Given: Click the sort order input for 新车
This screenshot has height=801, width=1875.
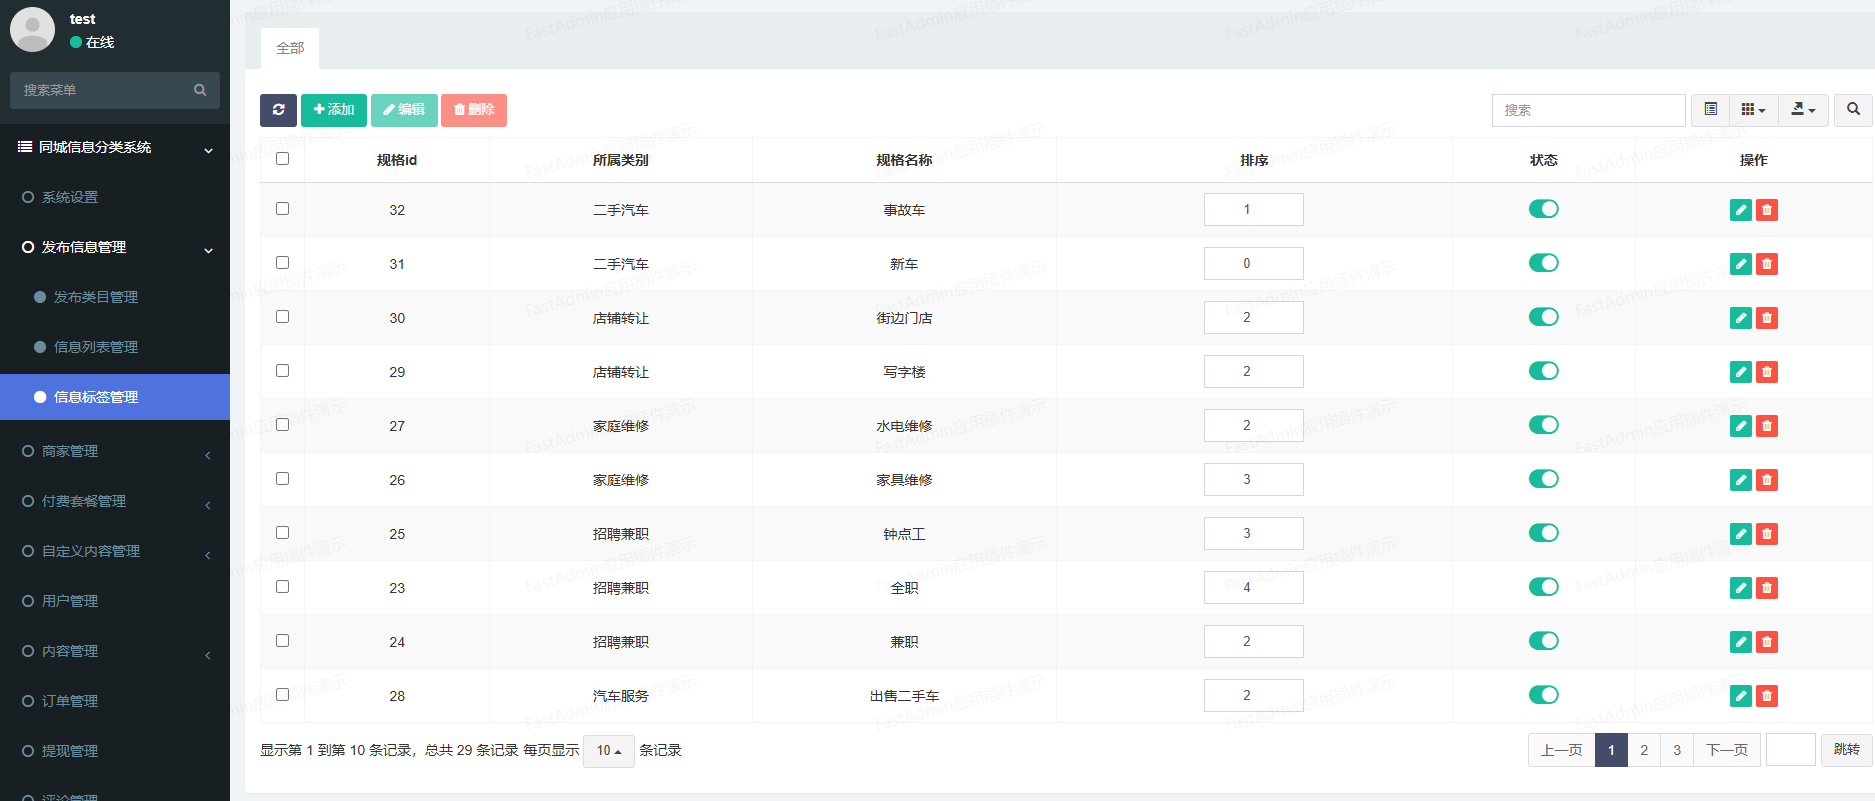Looking at the screenshot, I should (x=1253, y=264).
